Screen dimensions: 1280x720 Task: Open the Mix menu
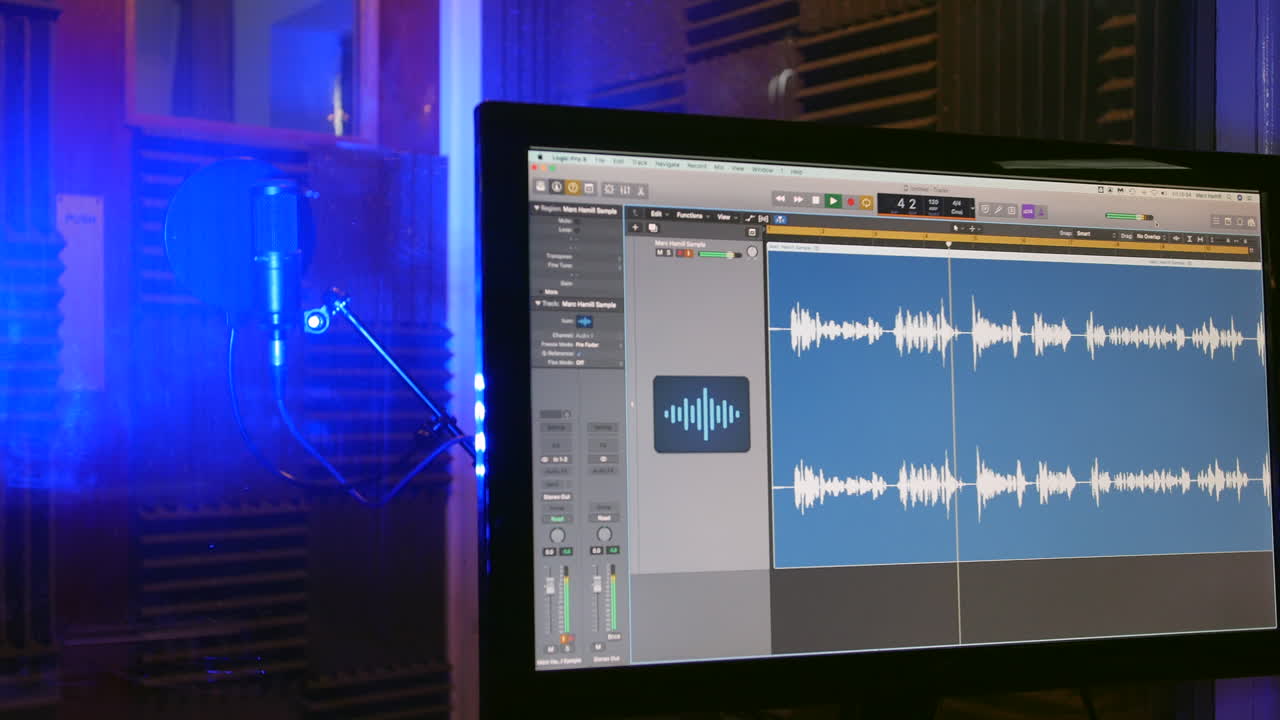click(x=718, y=168)
